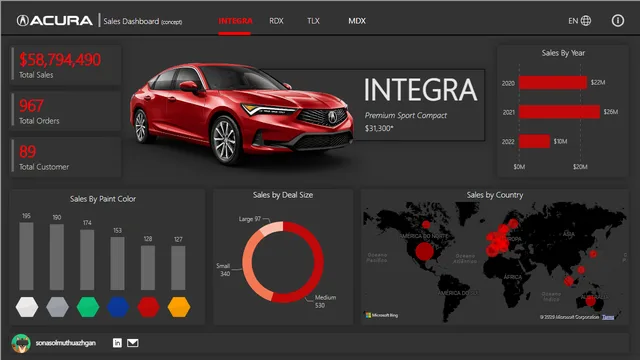Click the Sales Dashboard header title
The width and height of the screenshot is (640, 360).
point(142,21)
